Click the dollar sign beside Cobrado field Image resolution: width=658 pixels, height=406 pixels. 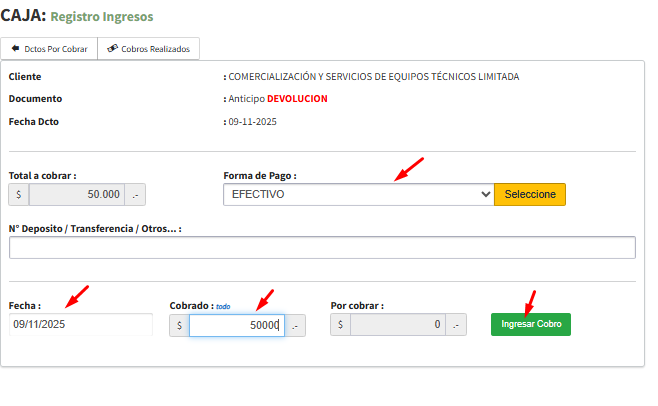click(x=179, y=325)
